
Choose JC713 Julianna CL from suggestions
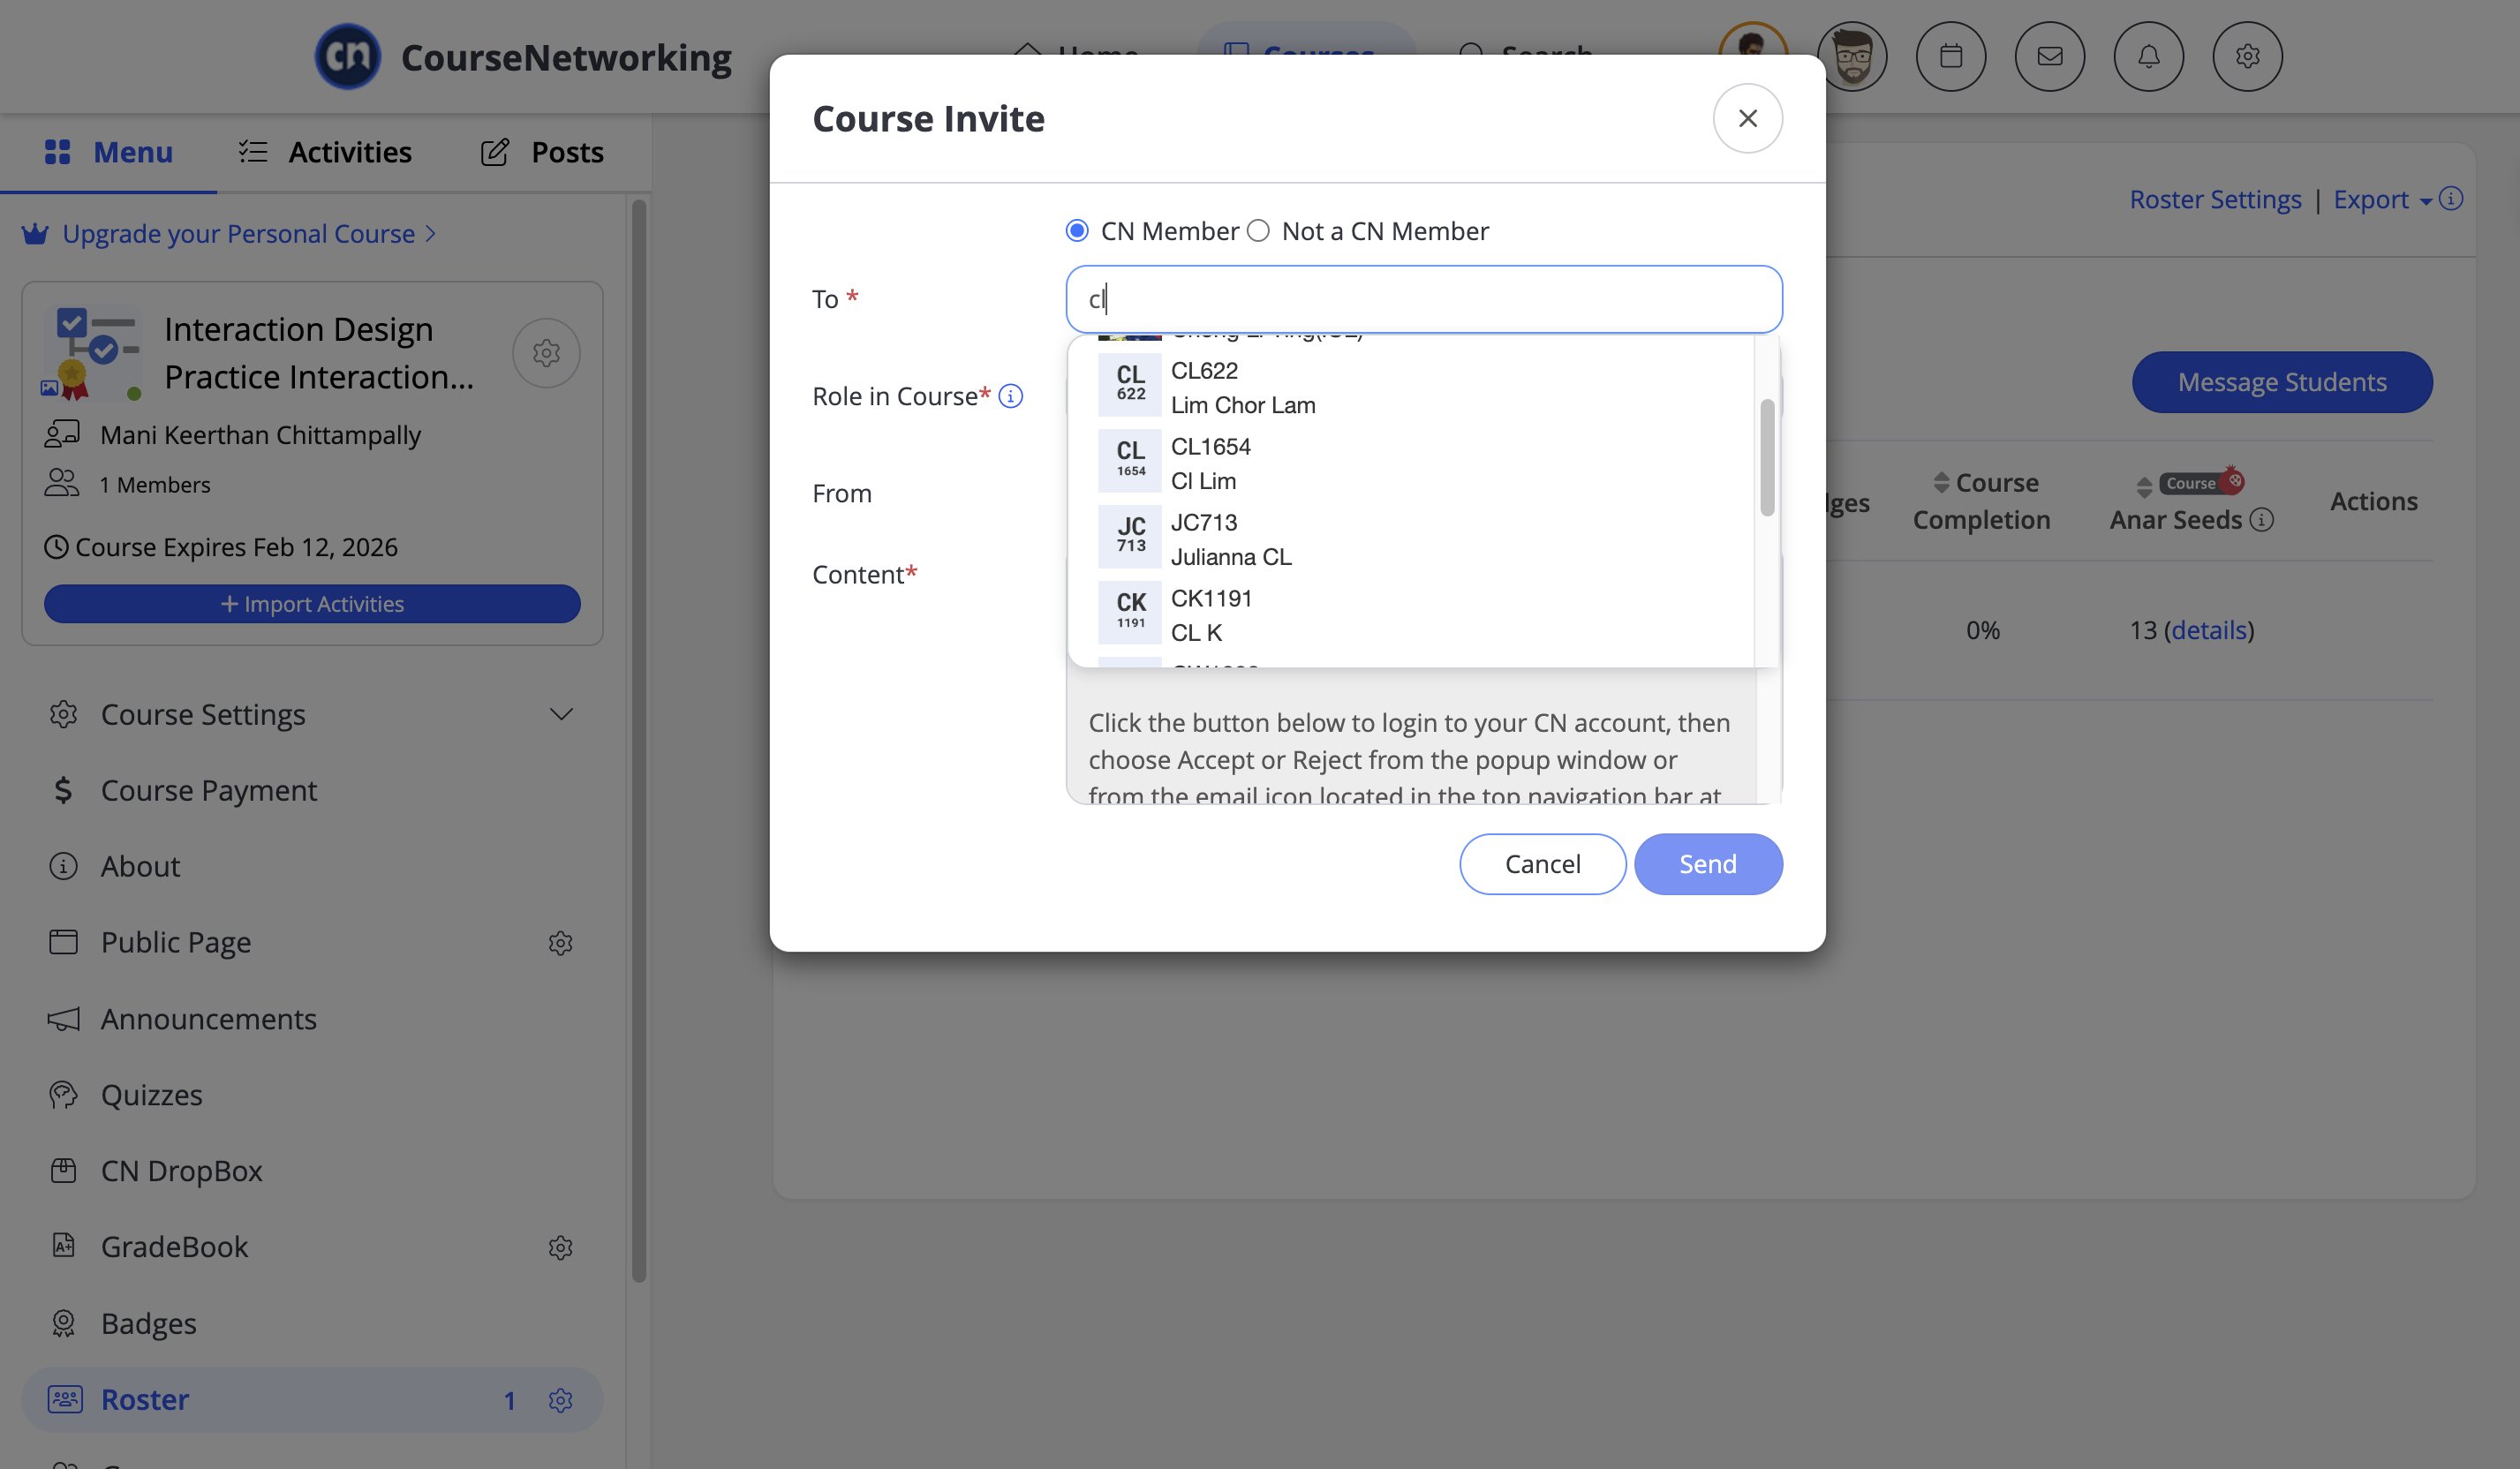point(1410,539)
